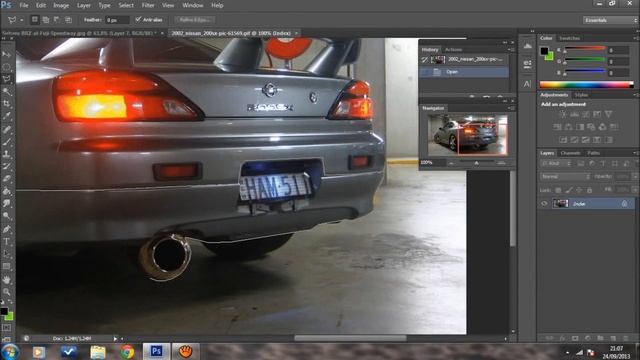Open the collapsed Histogram panel icon
The width and height of the screenshot is (640, 360).
coord(527,46)
